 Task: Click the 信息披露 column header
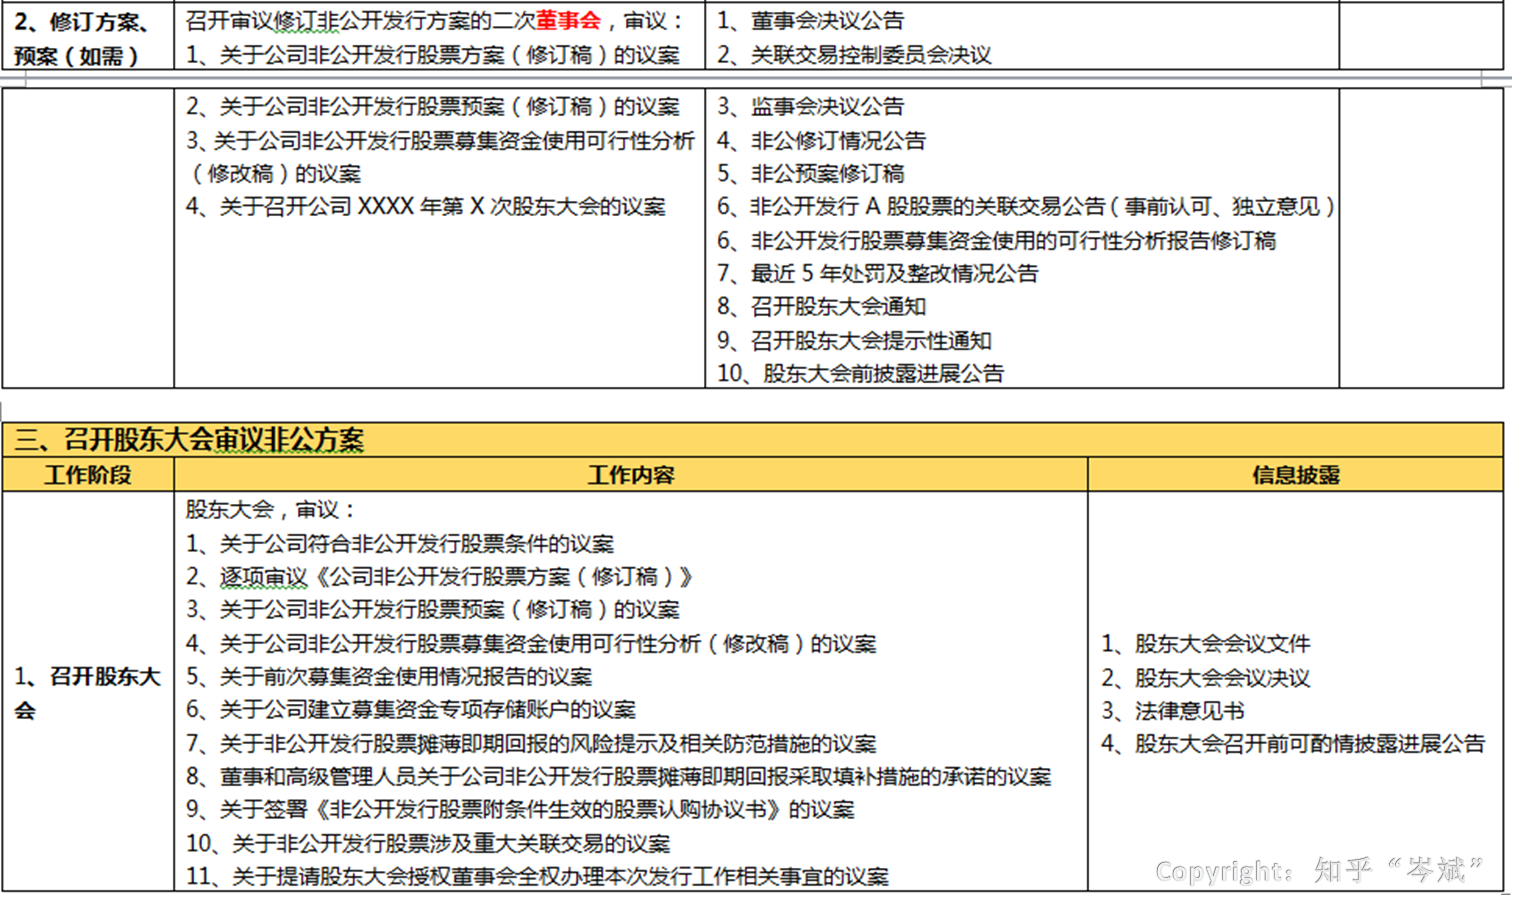point(1296,474)
